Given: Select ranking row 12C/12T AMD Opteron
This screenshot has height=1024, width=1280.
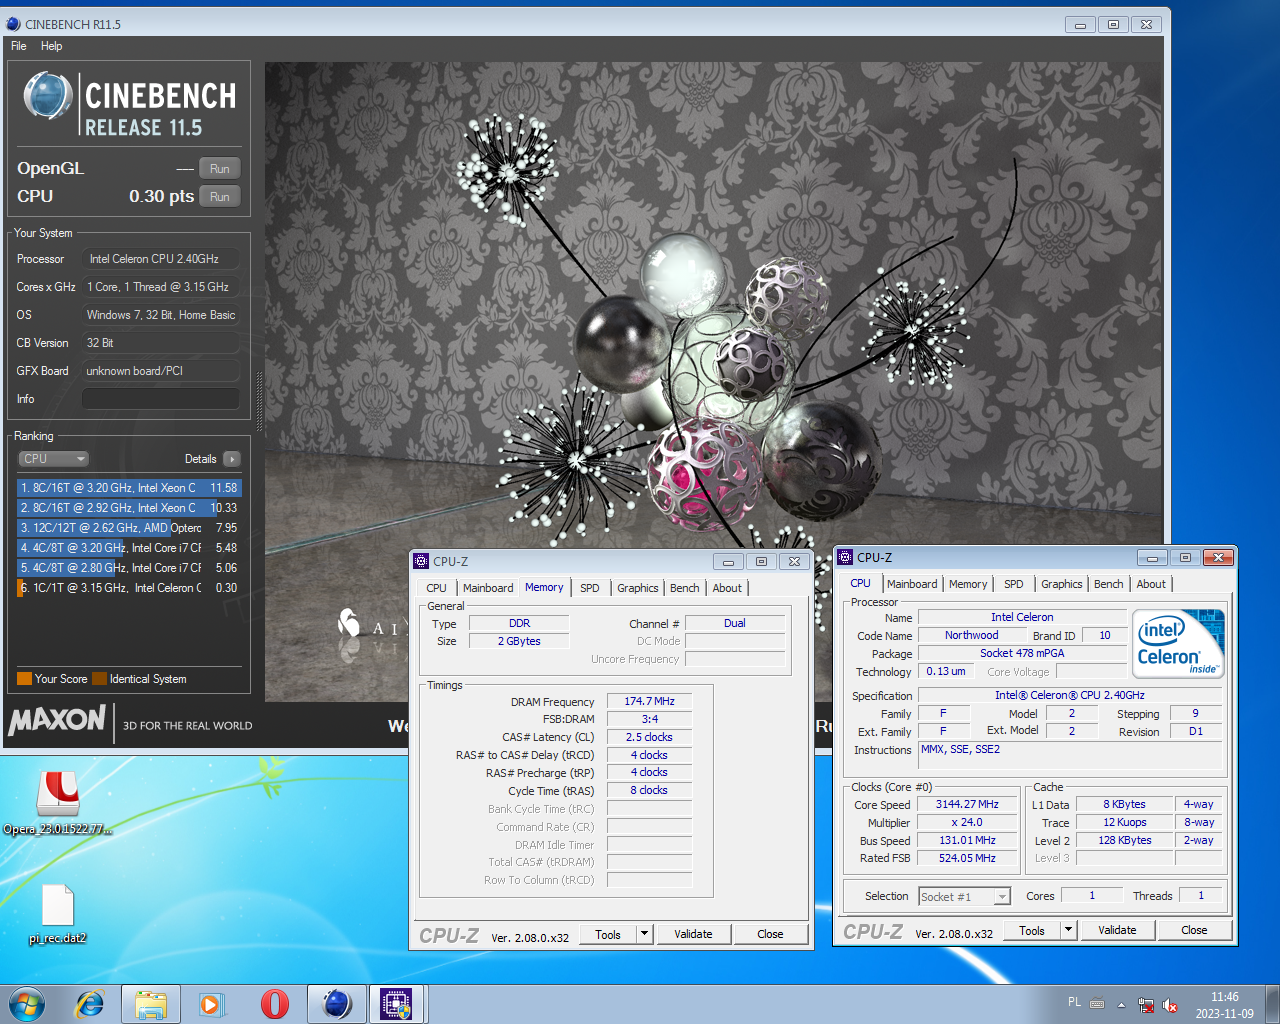Looking at the screenshot, I should [x=129, y=528].
